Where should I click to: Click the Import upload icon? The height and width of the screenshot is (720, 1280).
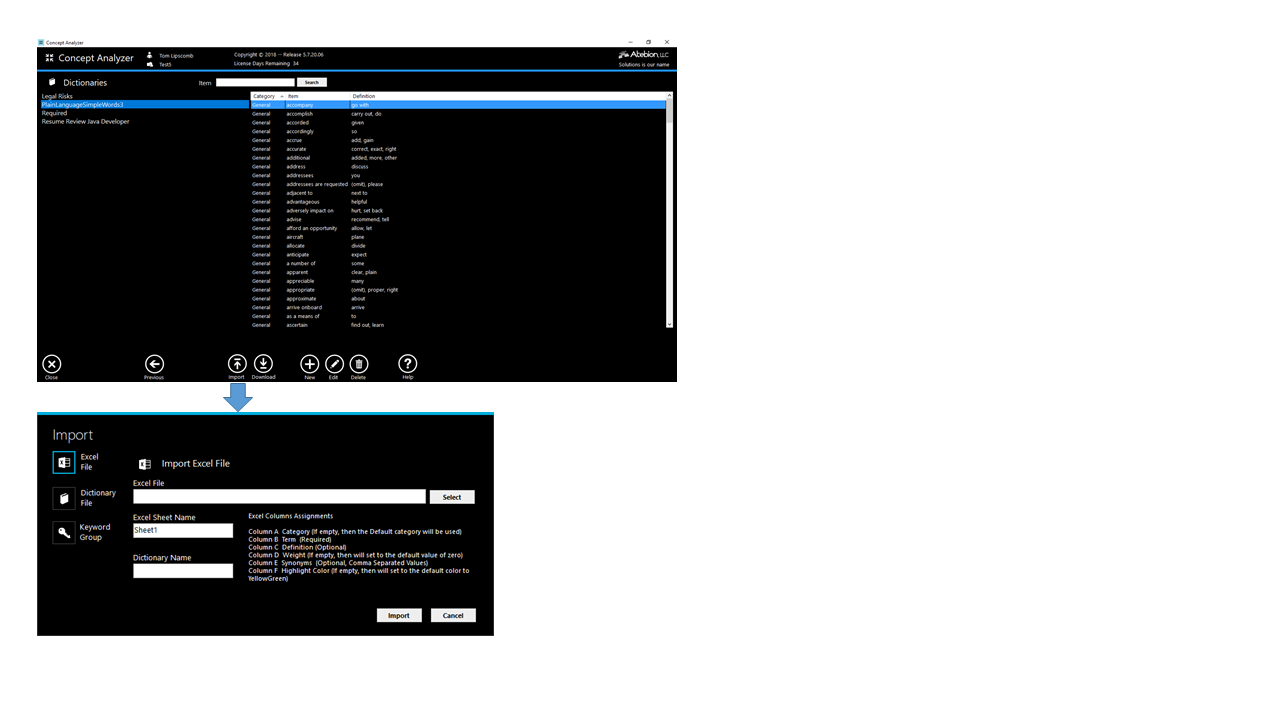(x=237, y=364)
